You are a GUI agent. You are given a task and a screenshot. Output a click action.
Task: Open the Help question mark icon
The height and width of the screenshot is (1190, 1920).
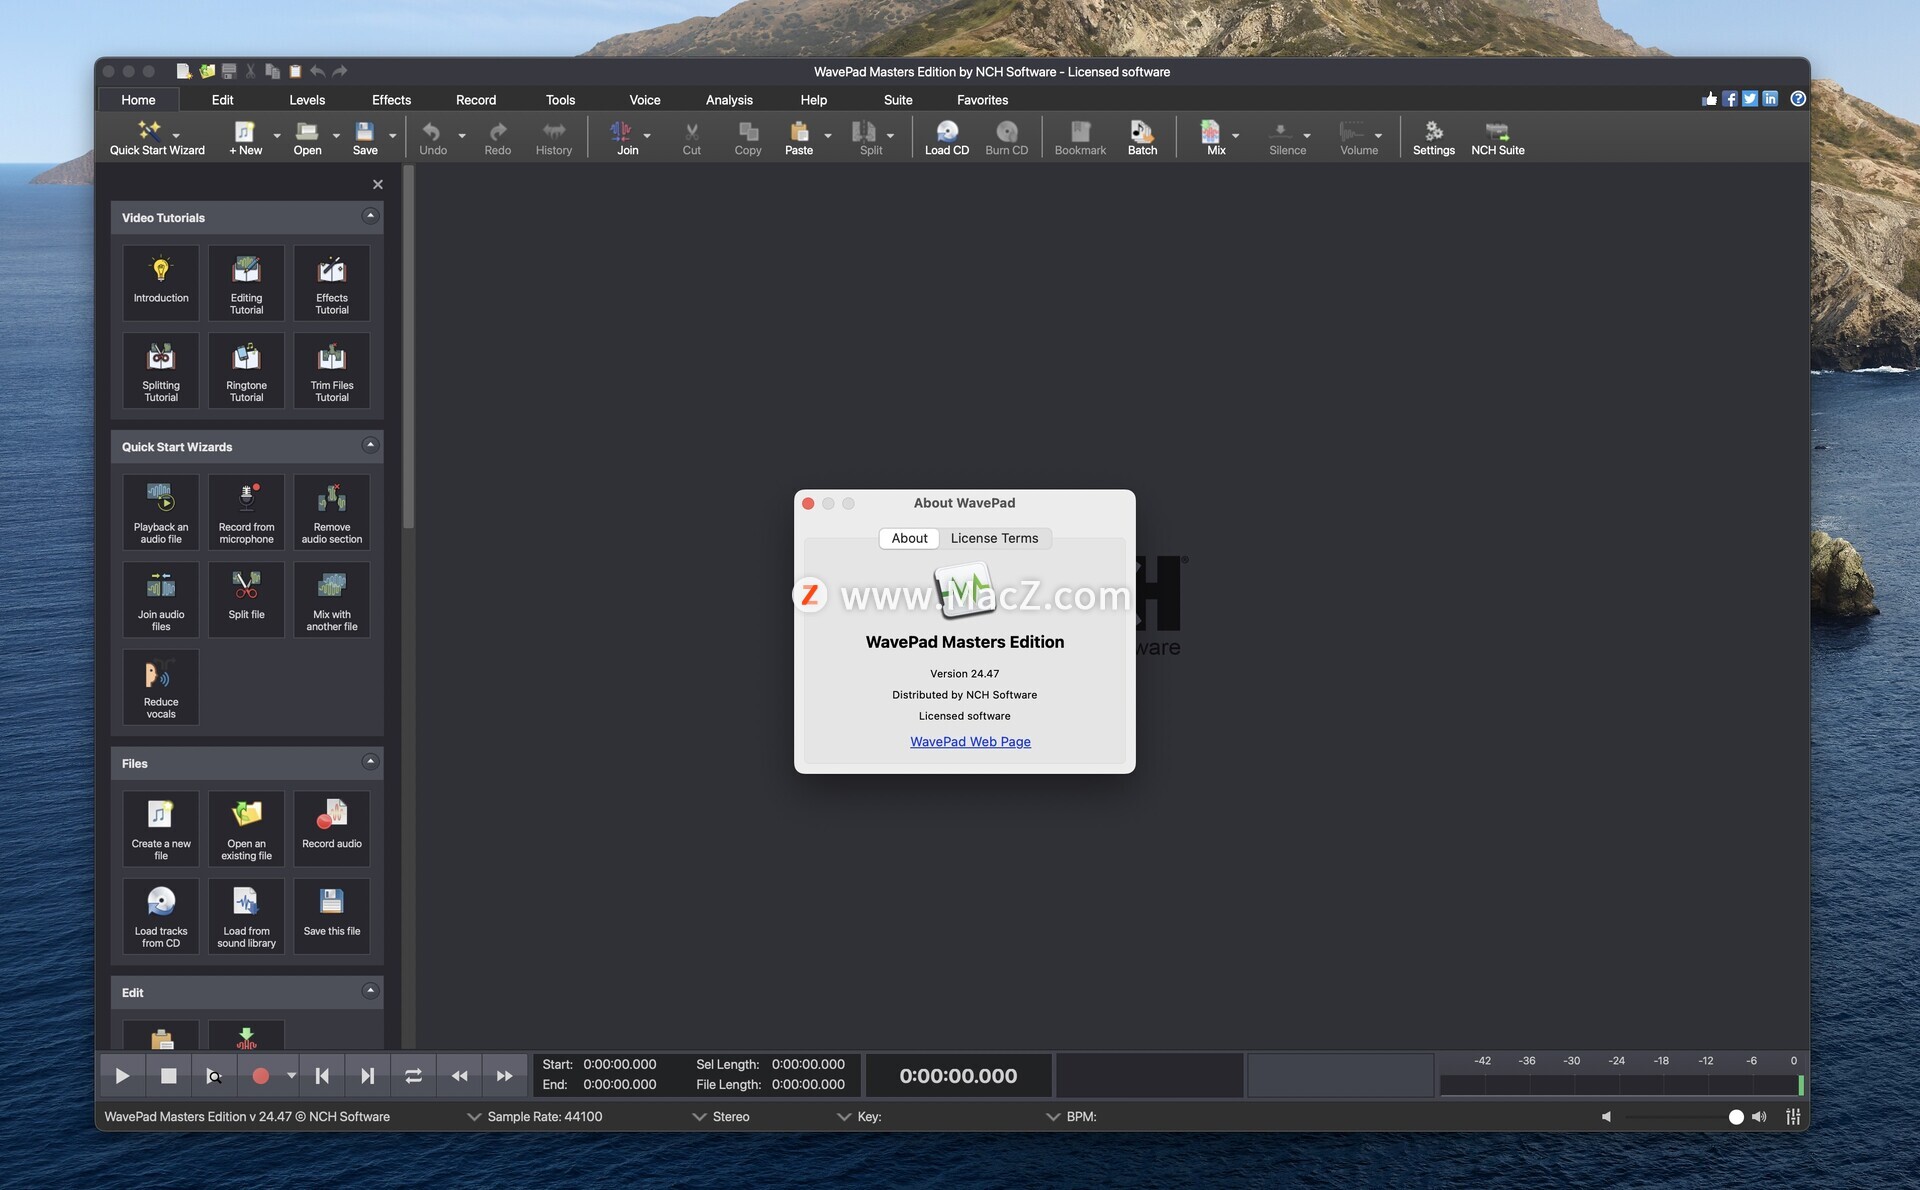coord(1798,99)
